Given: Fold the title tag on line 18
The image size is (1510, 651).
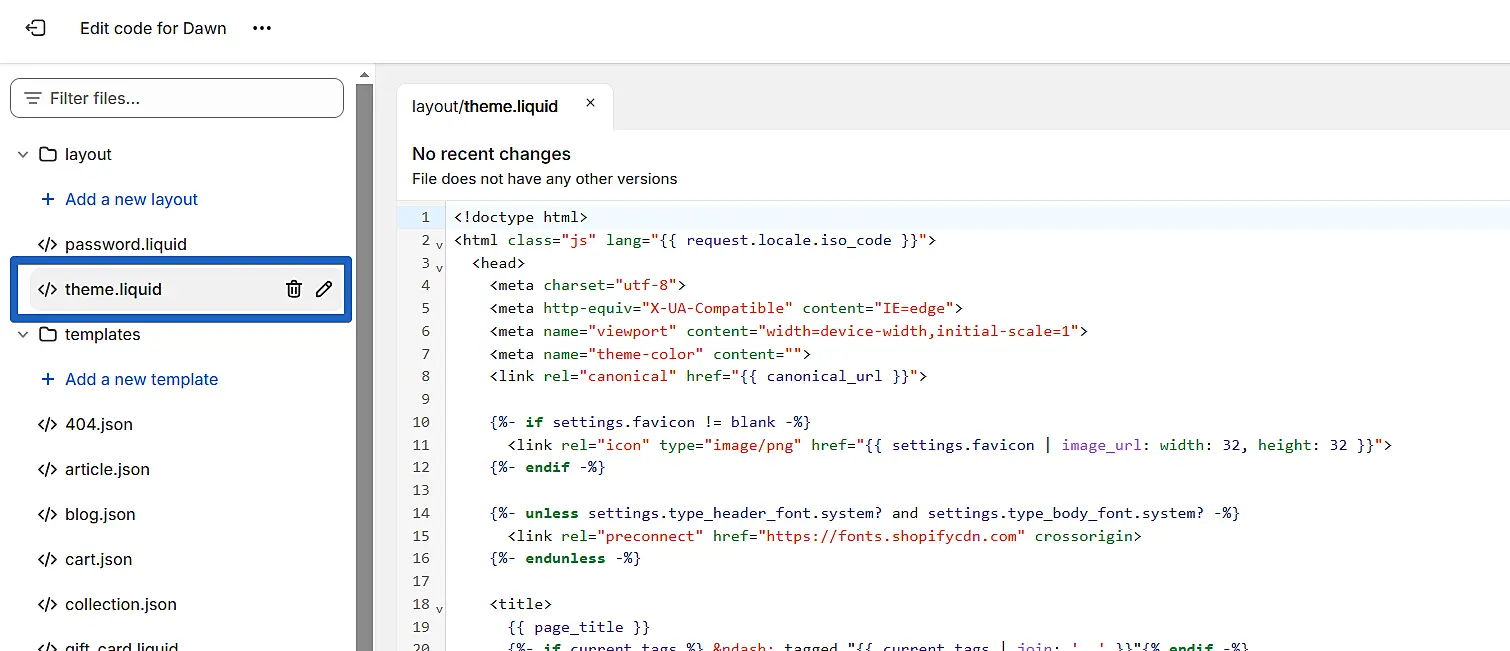Looking at the screenshot, I should (440, 607).
